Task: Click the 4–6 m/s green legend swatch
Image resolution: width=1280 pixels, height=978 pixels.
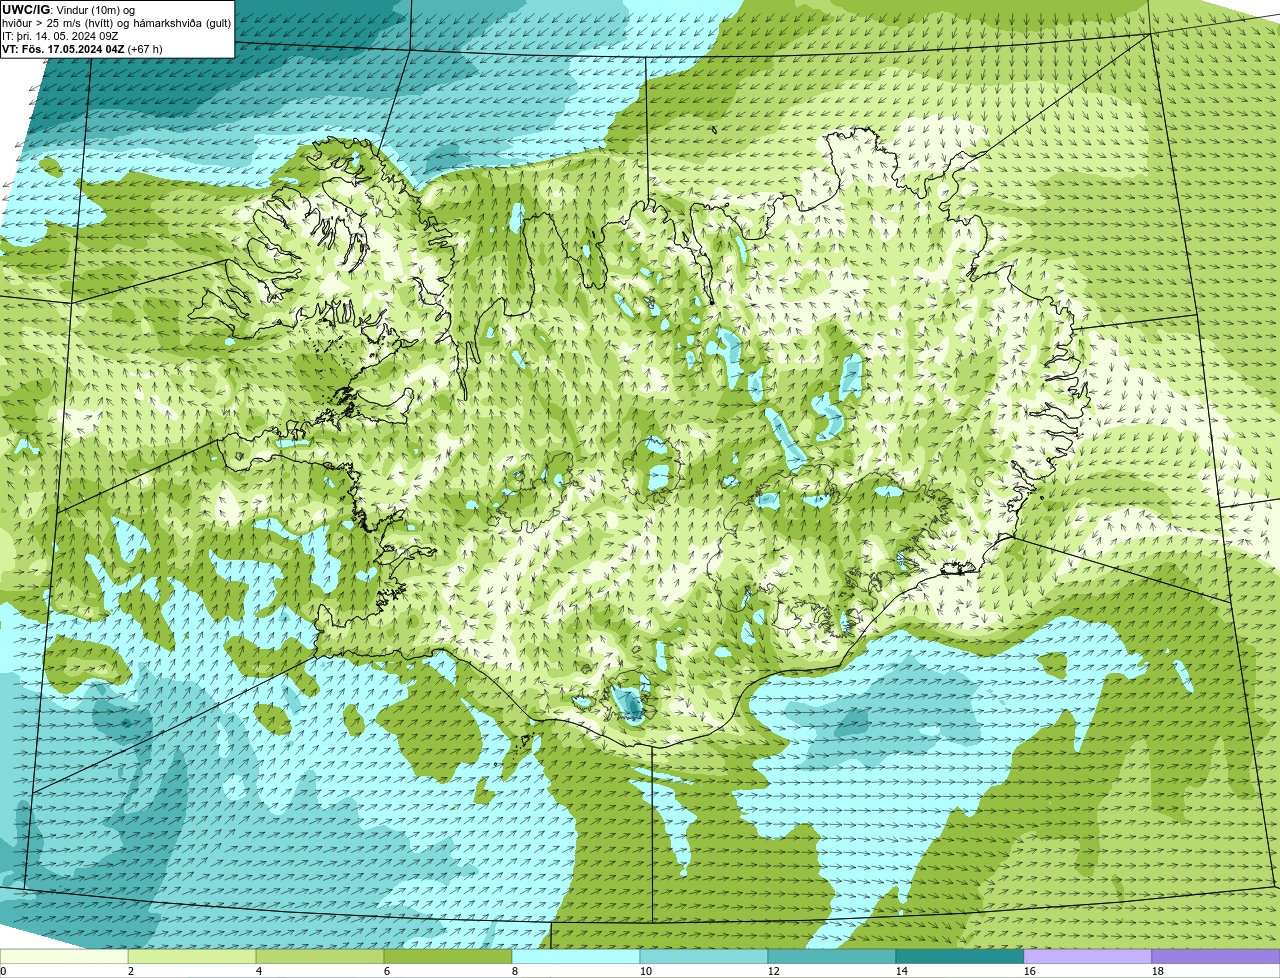Action: [320, 957]
